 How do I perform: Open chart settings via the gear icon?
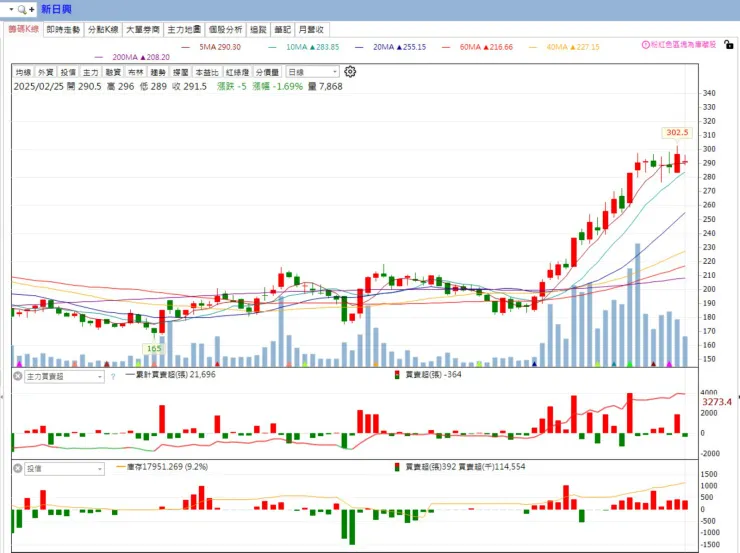coord(350,72)
